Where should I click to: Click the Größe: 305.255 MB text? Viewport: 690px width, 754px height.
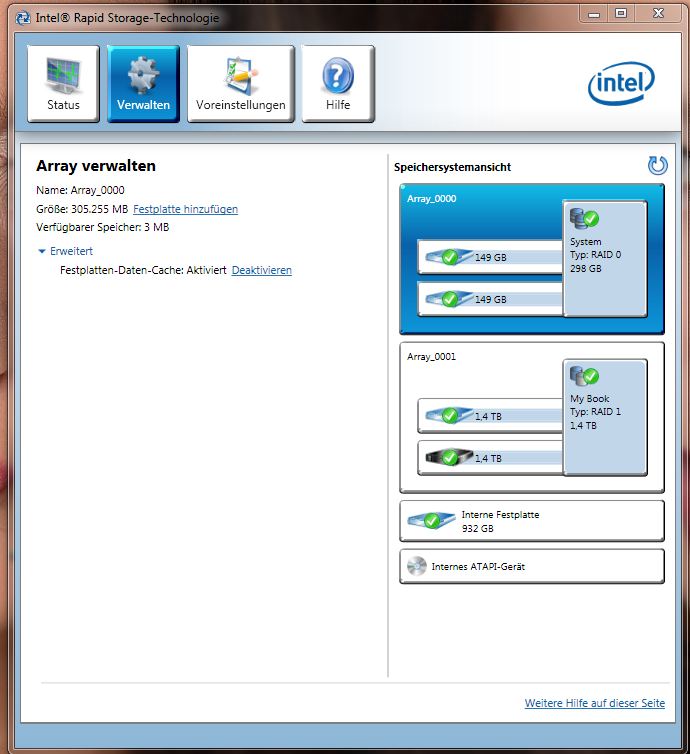click(82, 209)
